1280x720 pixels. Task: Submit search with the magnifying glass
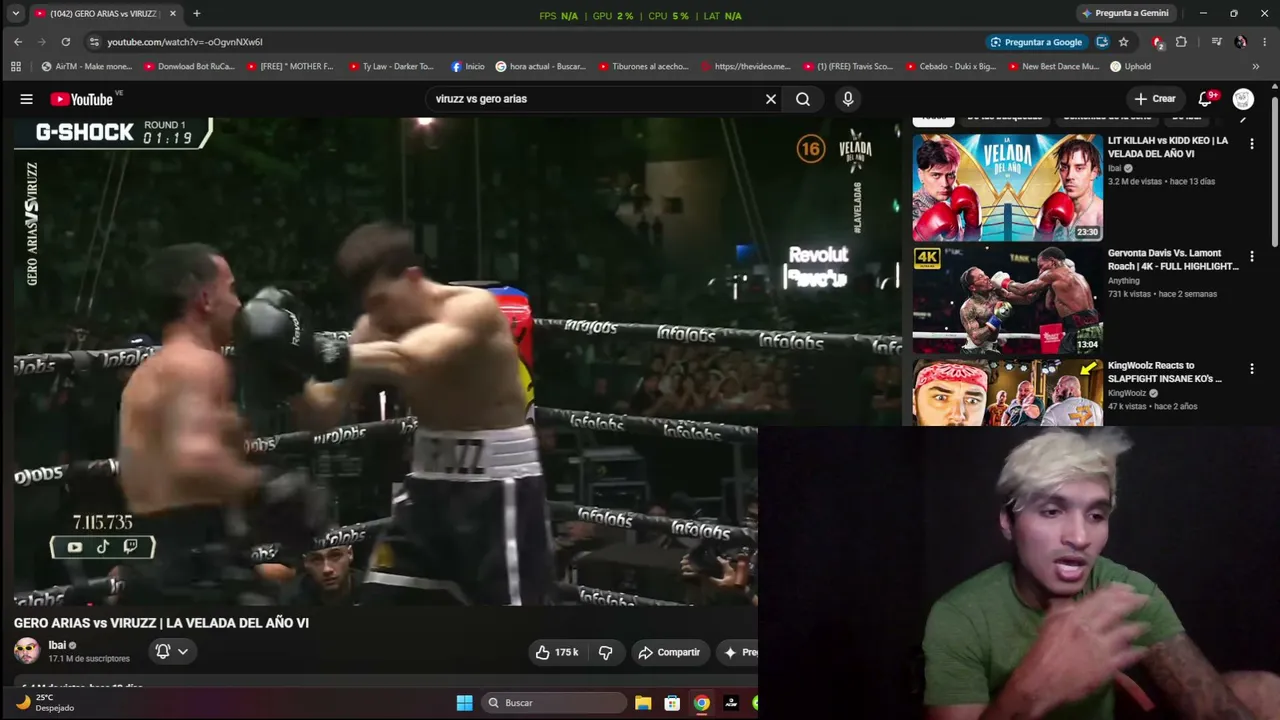(x=803, y=99)
